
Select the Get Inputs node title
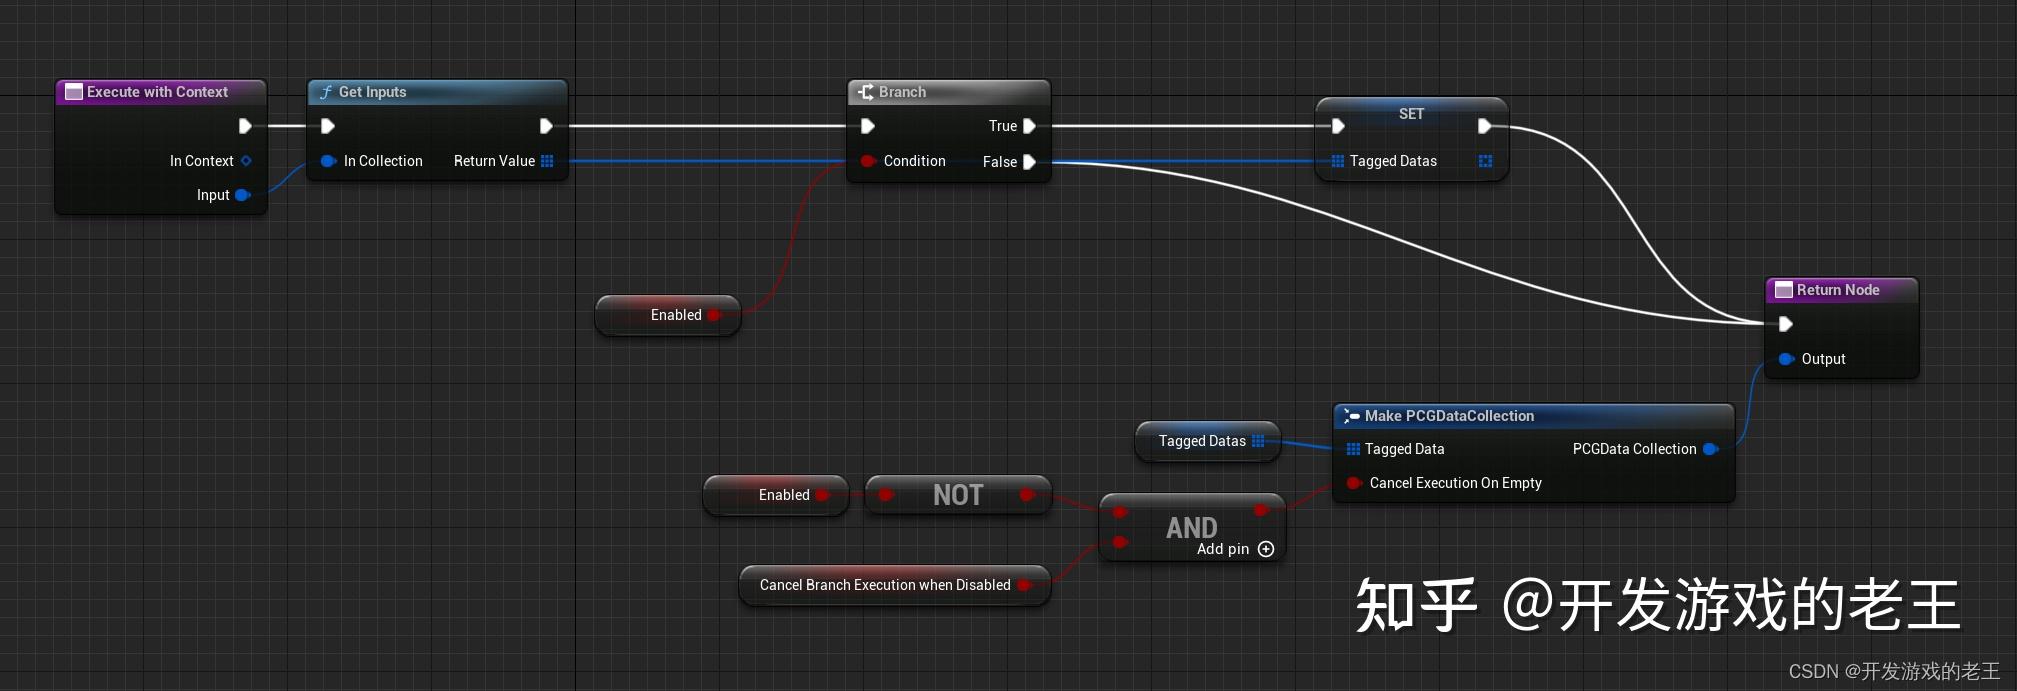click(372, 92)
